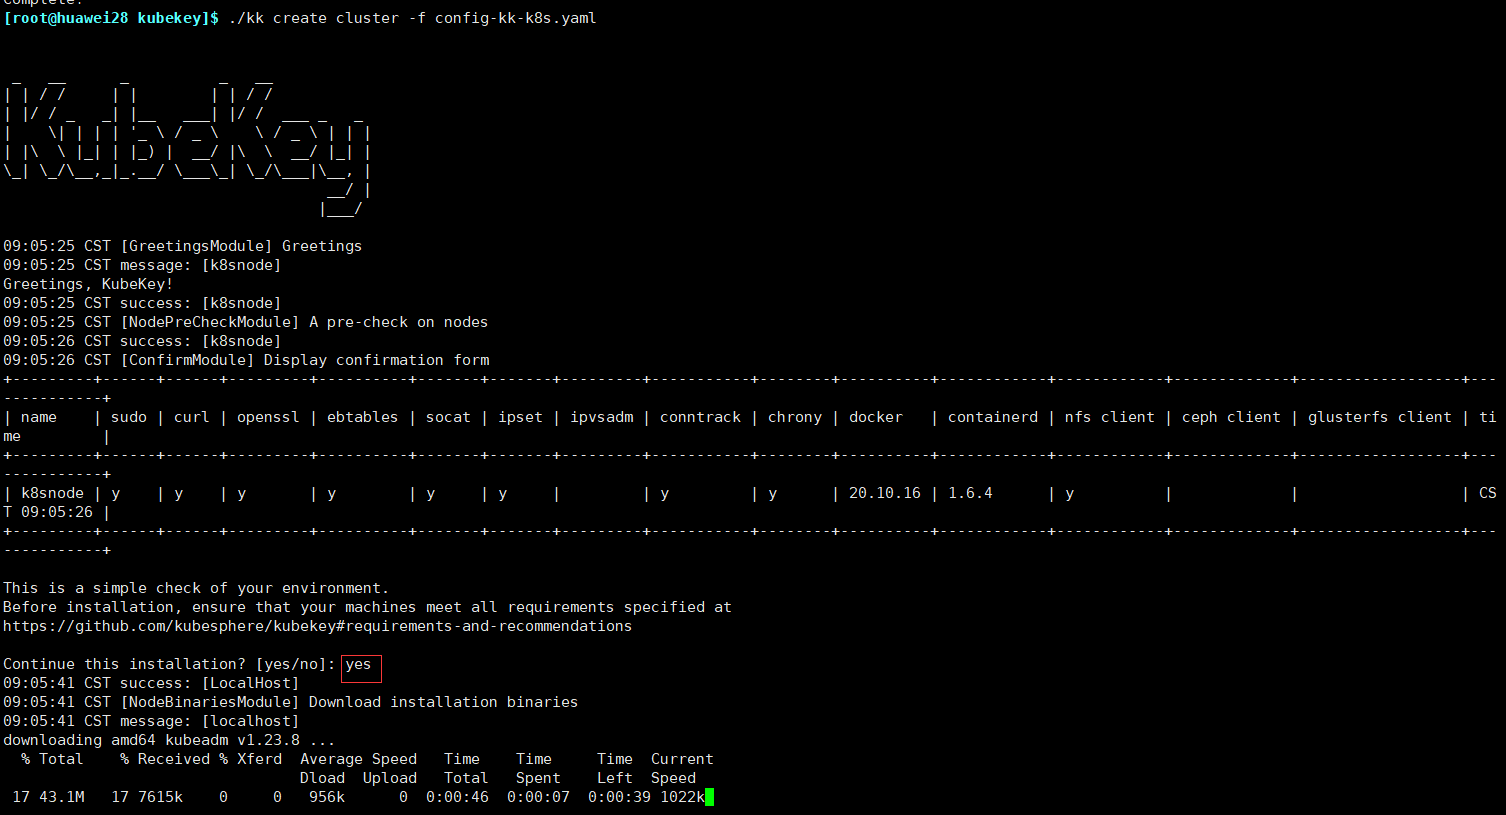Click containerd version 1.6.4 cell
The image size is (1506, 815).
970,493
